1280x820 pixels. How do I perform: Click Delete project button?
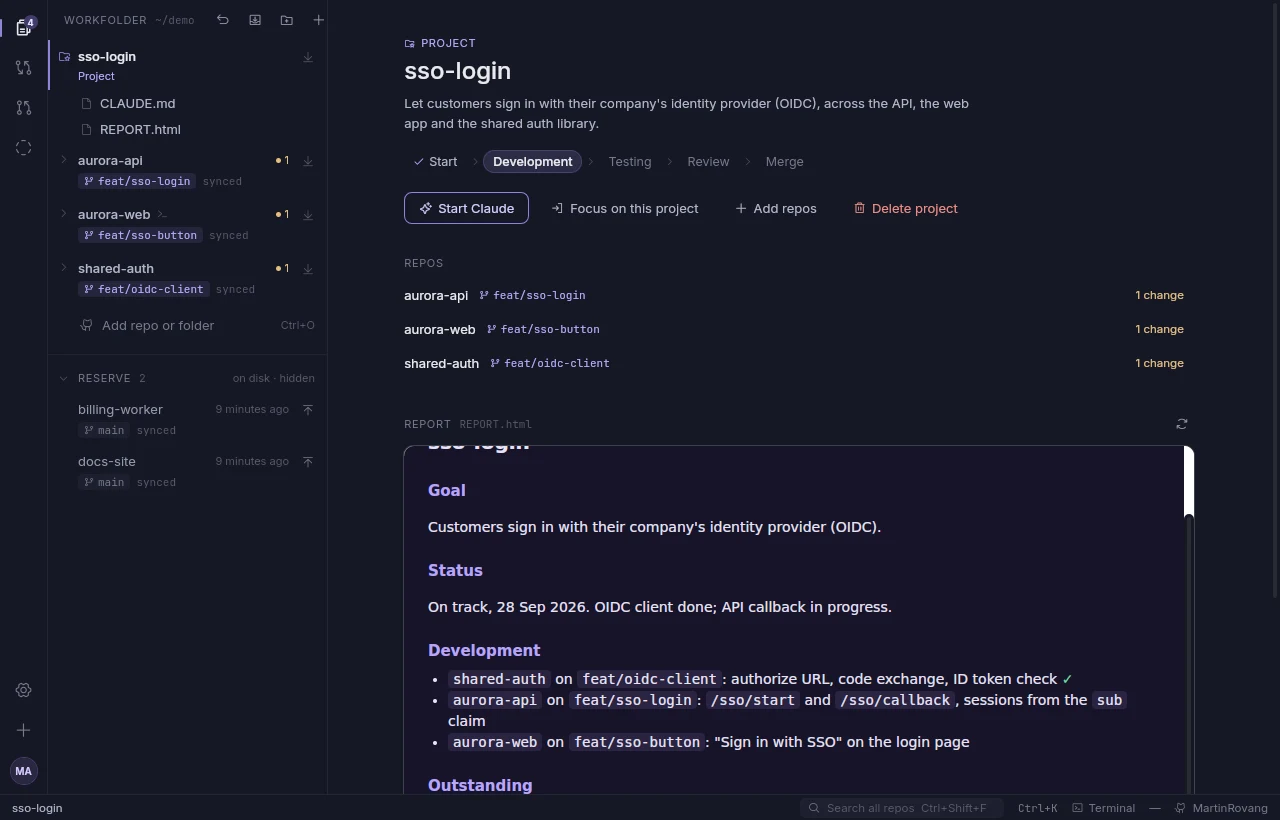(x=905, y=208)
